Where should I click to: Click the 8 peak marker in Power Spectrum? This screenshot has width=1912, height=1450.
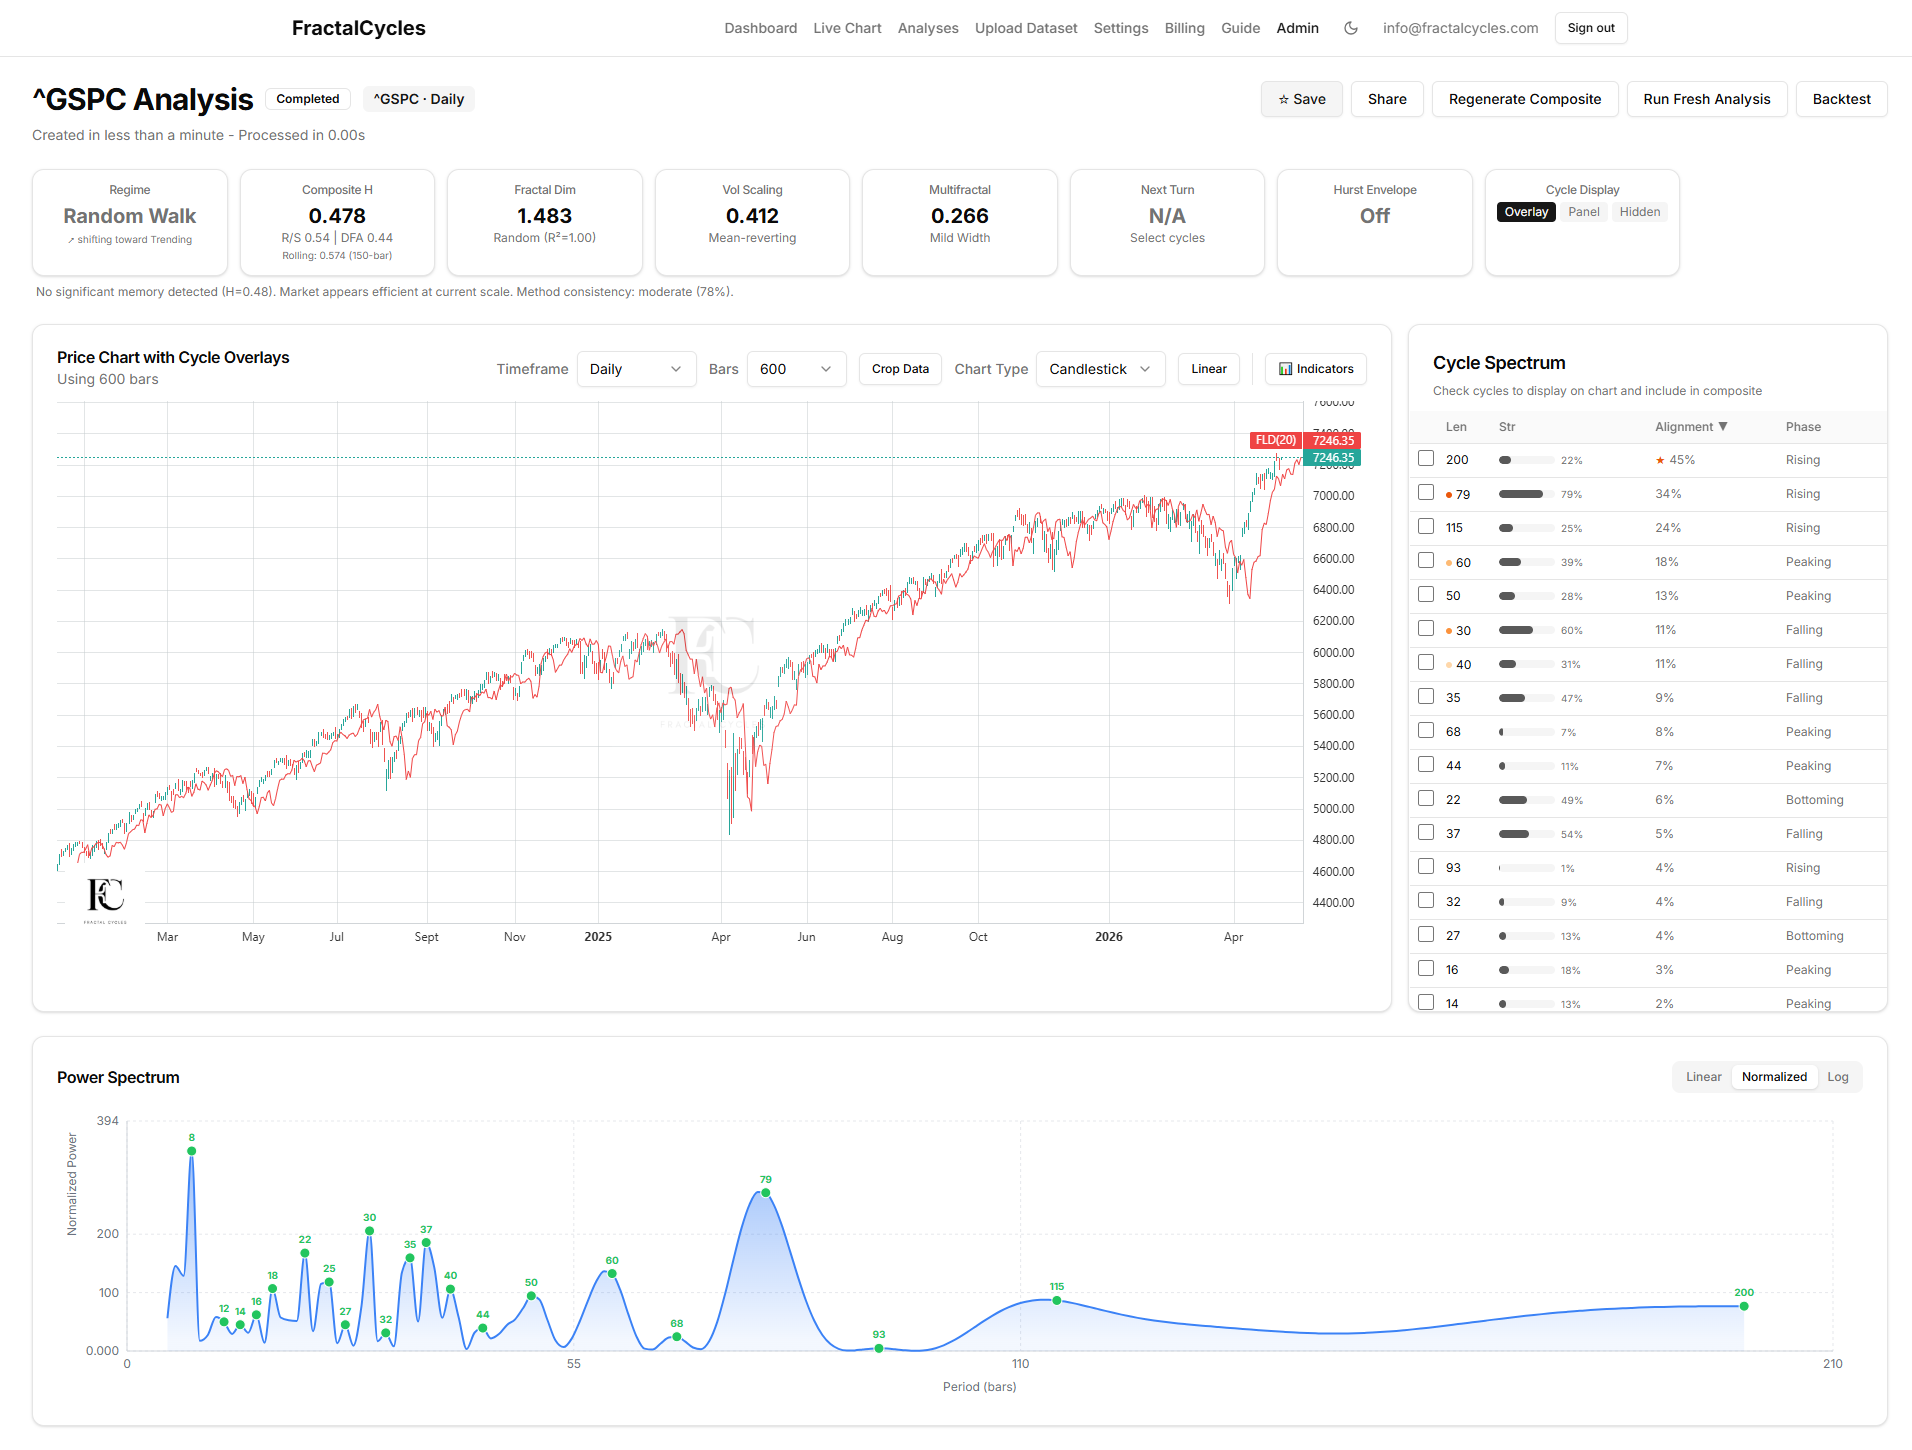pyautogui.click(x=191, y=1151)
